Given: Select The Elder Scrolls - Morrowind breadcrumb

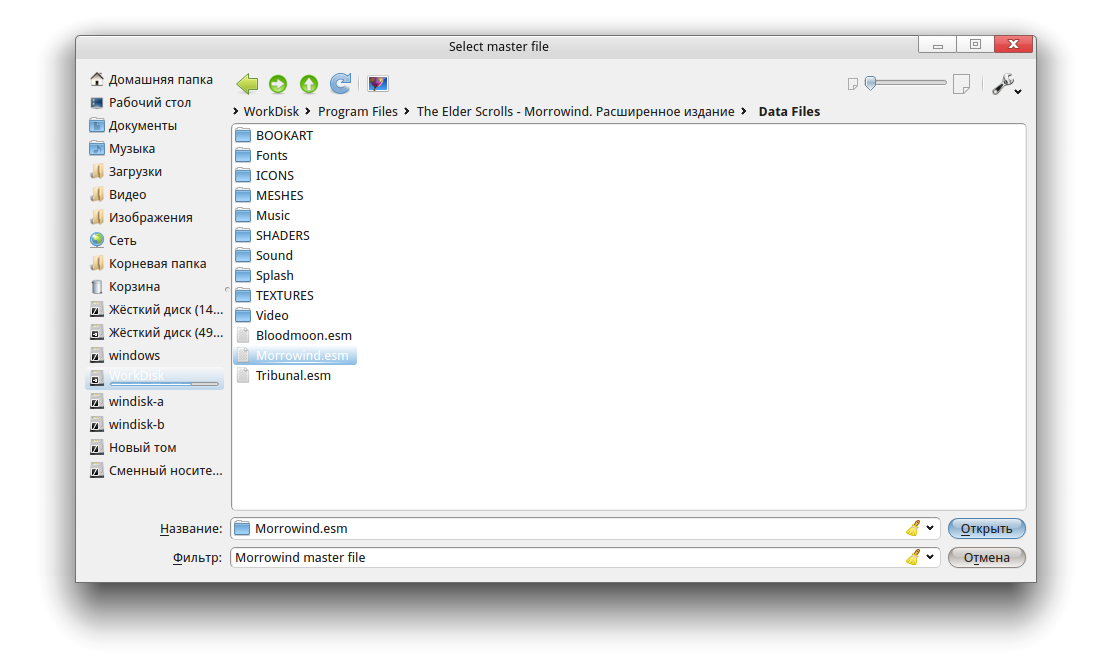Looking at the screenshot, I should (x=575, y=111).
